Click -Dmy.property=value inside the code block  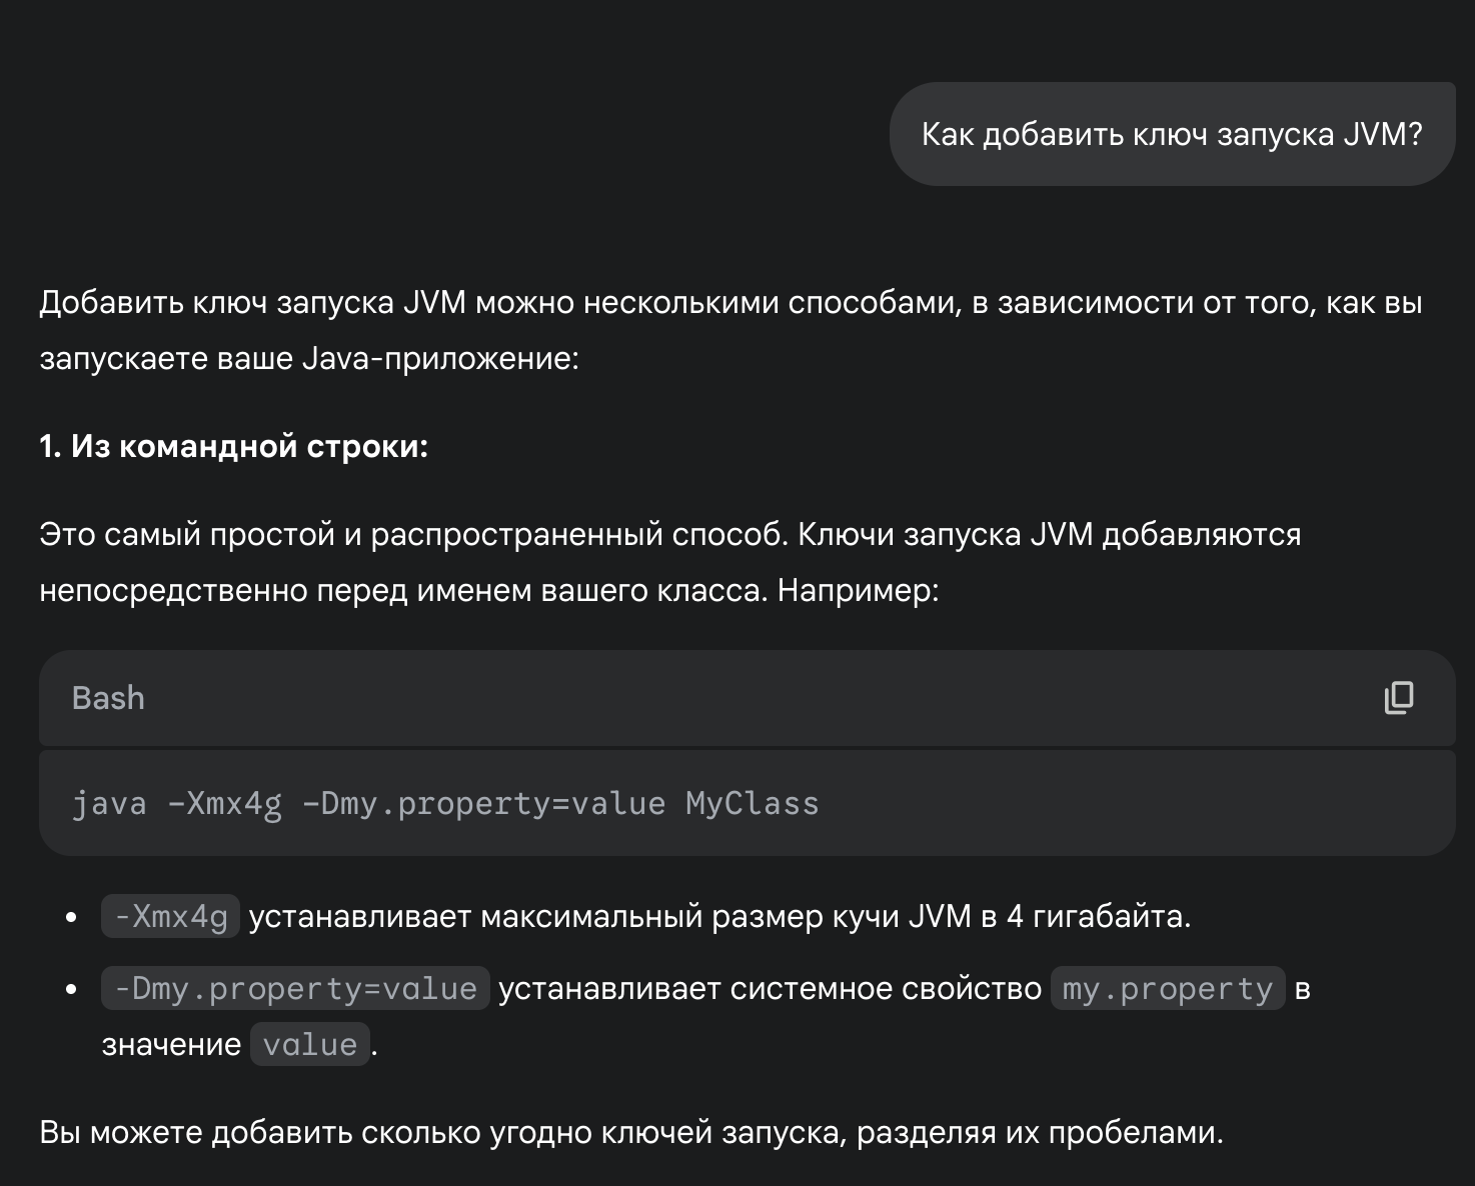tap(483, 803)
